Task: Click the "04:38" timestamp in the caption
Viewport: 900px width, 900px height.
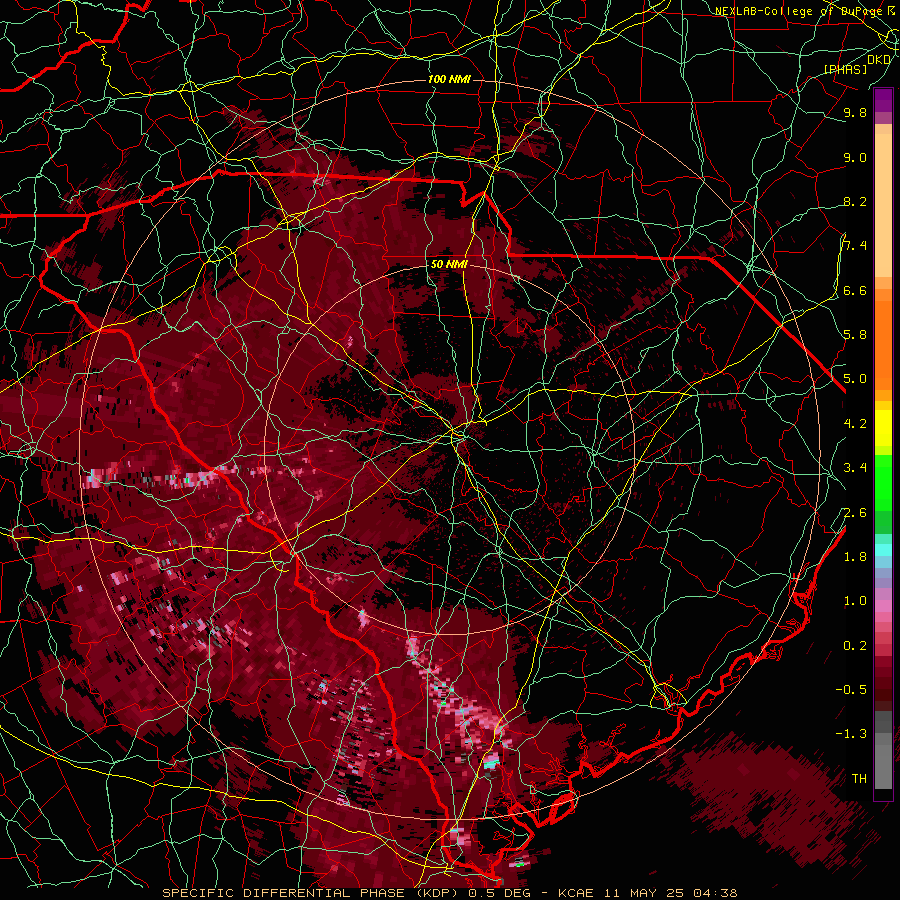Action: click(x=715, y=893)
